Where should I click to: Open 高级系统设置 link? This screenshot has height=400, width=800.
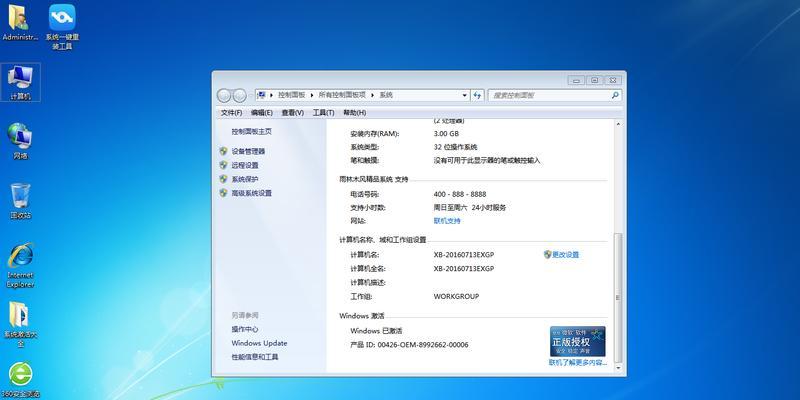(x=252, y=193)
